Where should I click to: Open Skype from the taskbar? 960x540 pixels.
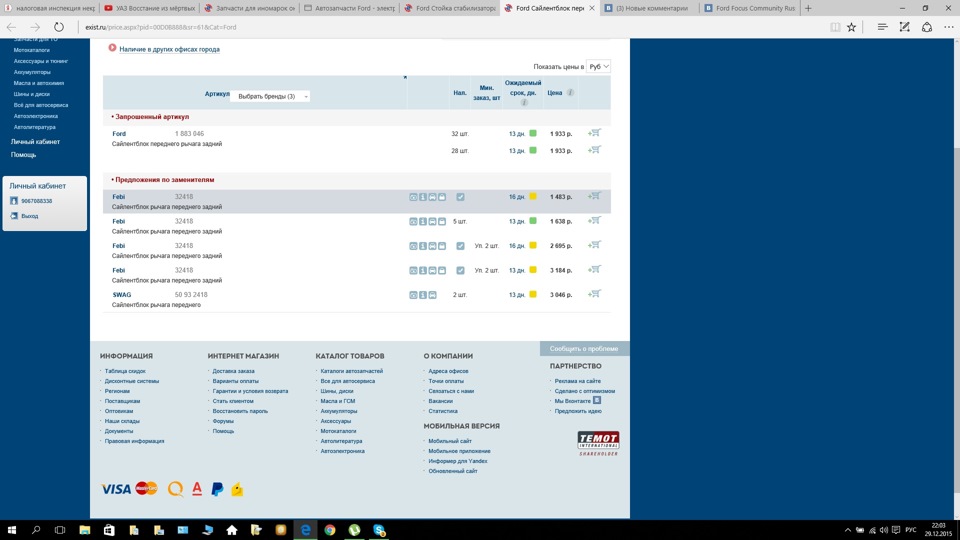[x=379, y=530]
